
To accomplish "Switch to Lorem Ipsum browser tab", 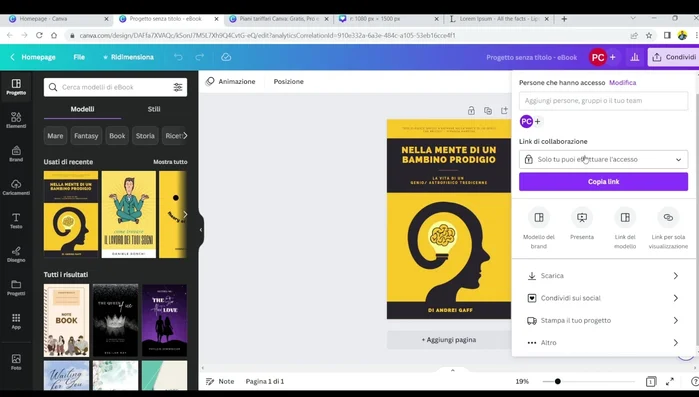I will (x=499, y=19).
